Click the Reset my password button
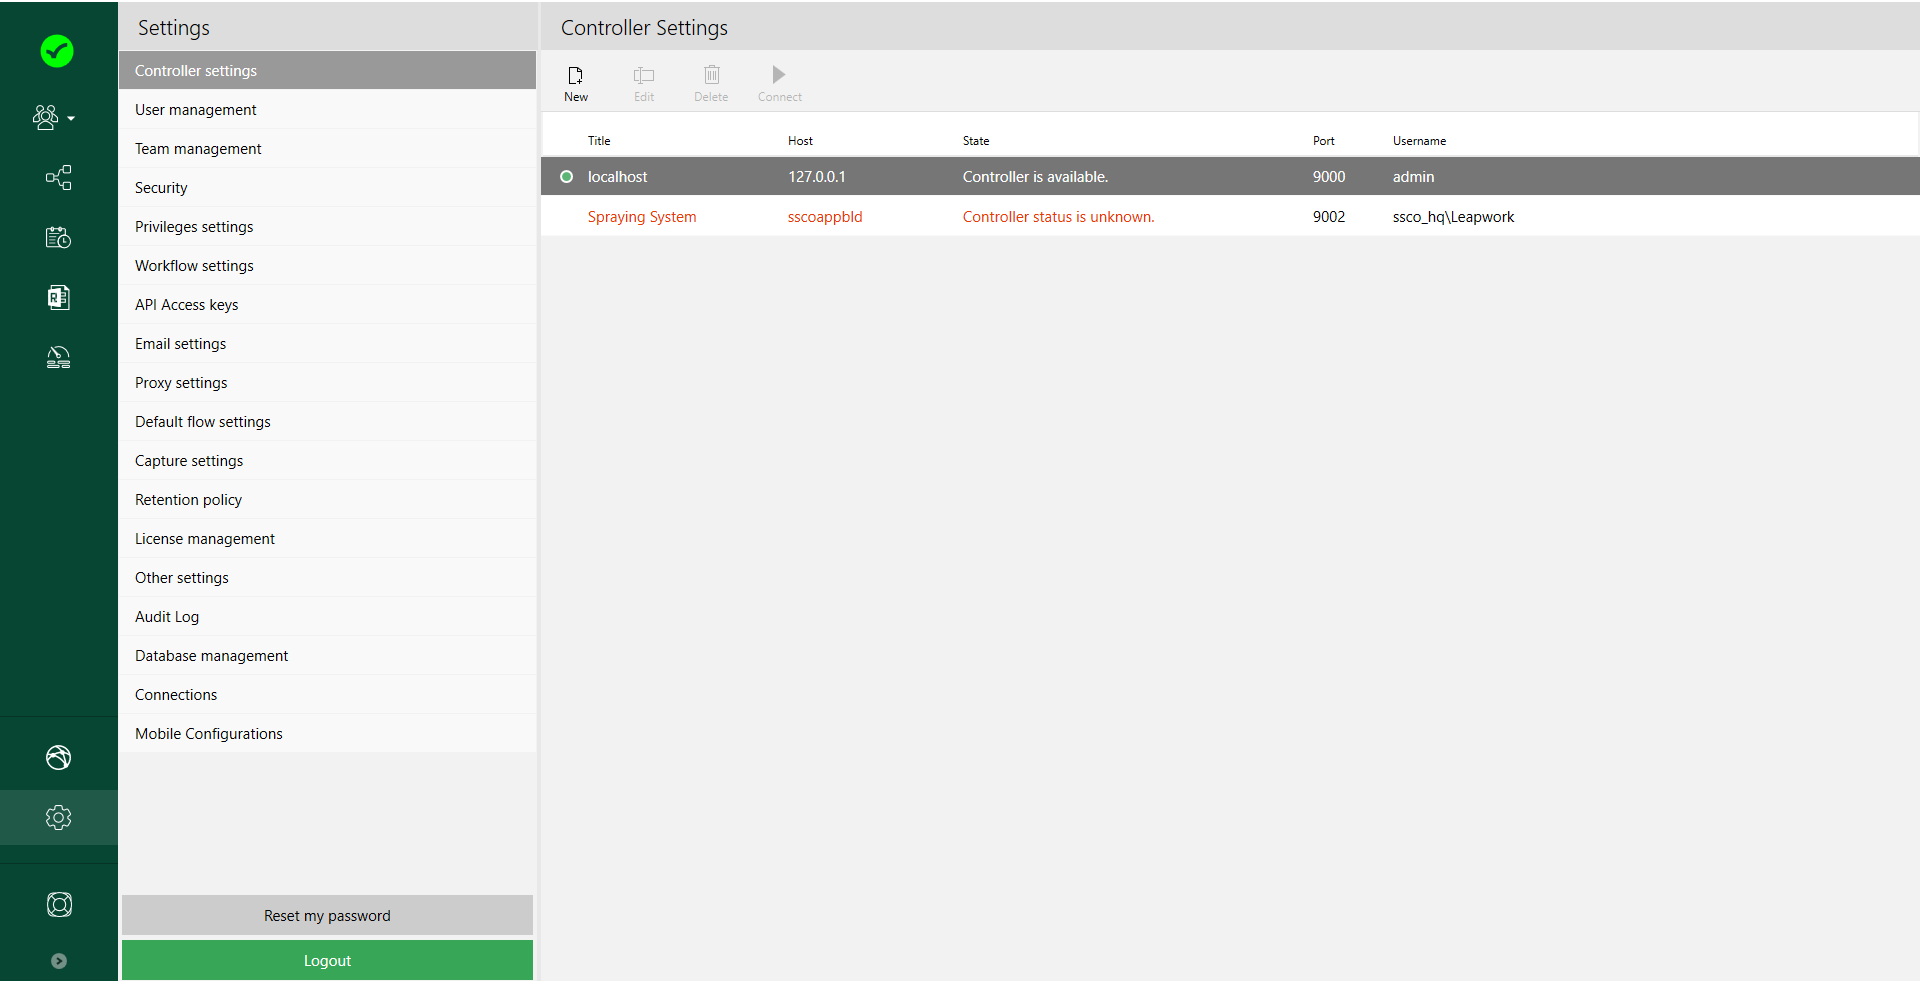1920x981 pixels. (x=327, y=915)
